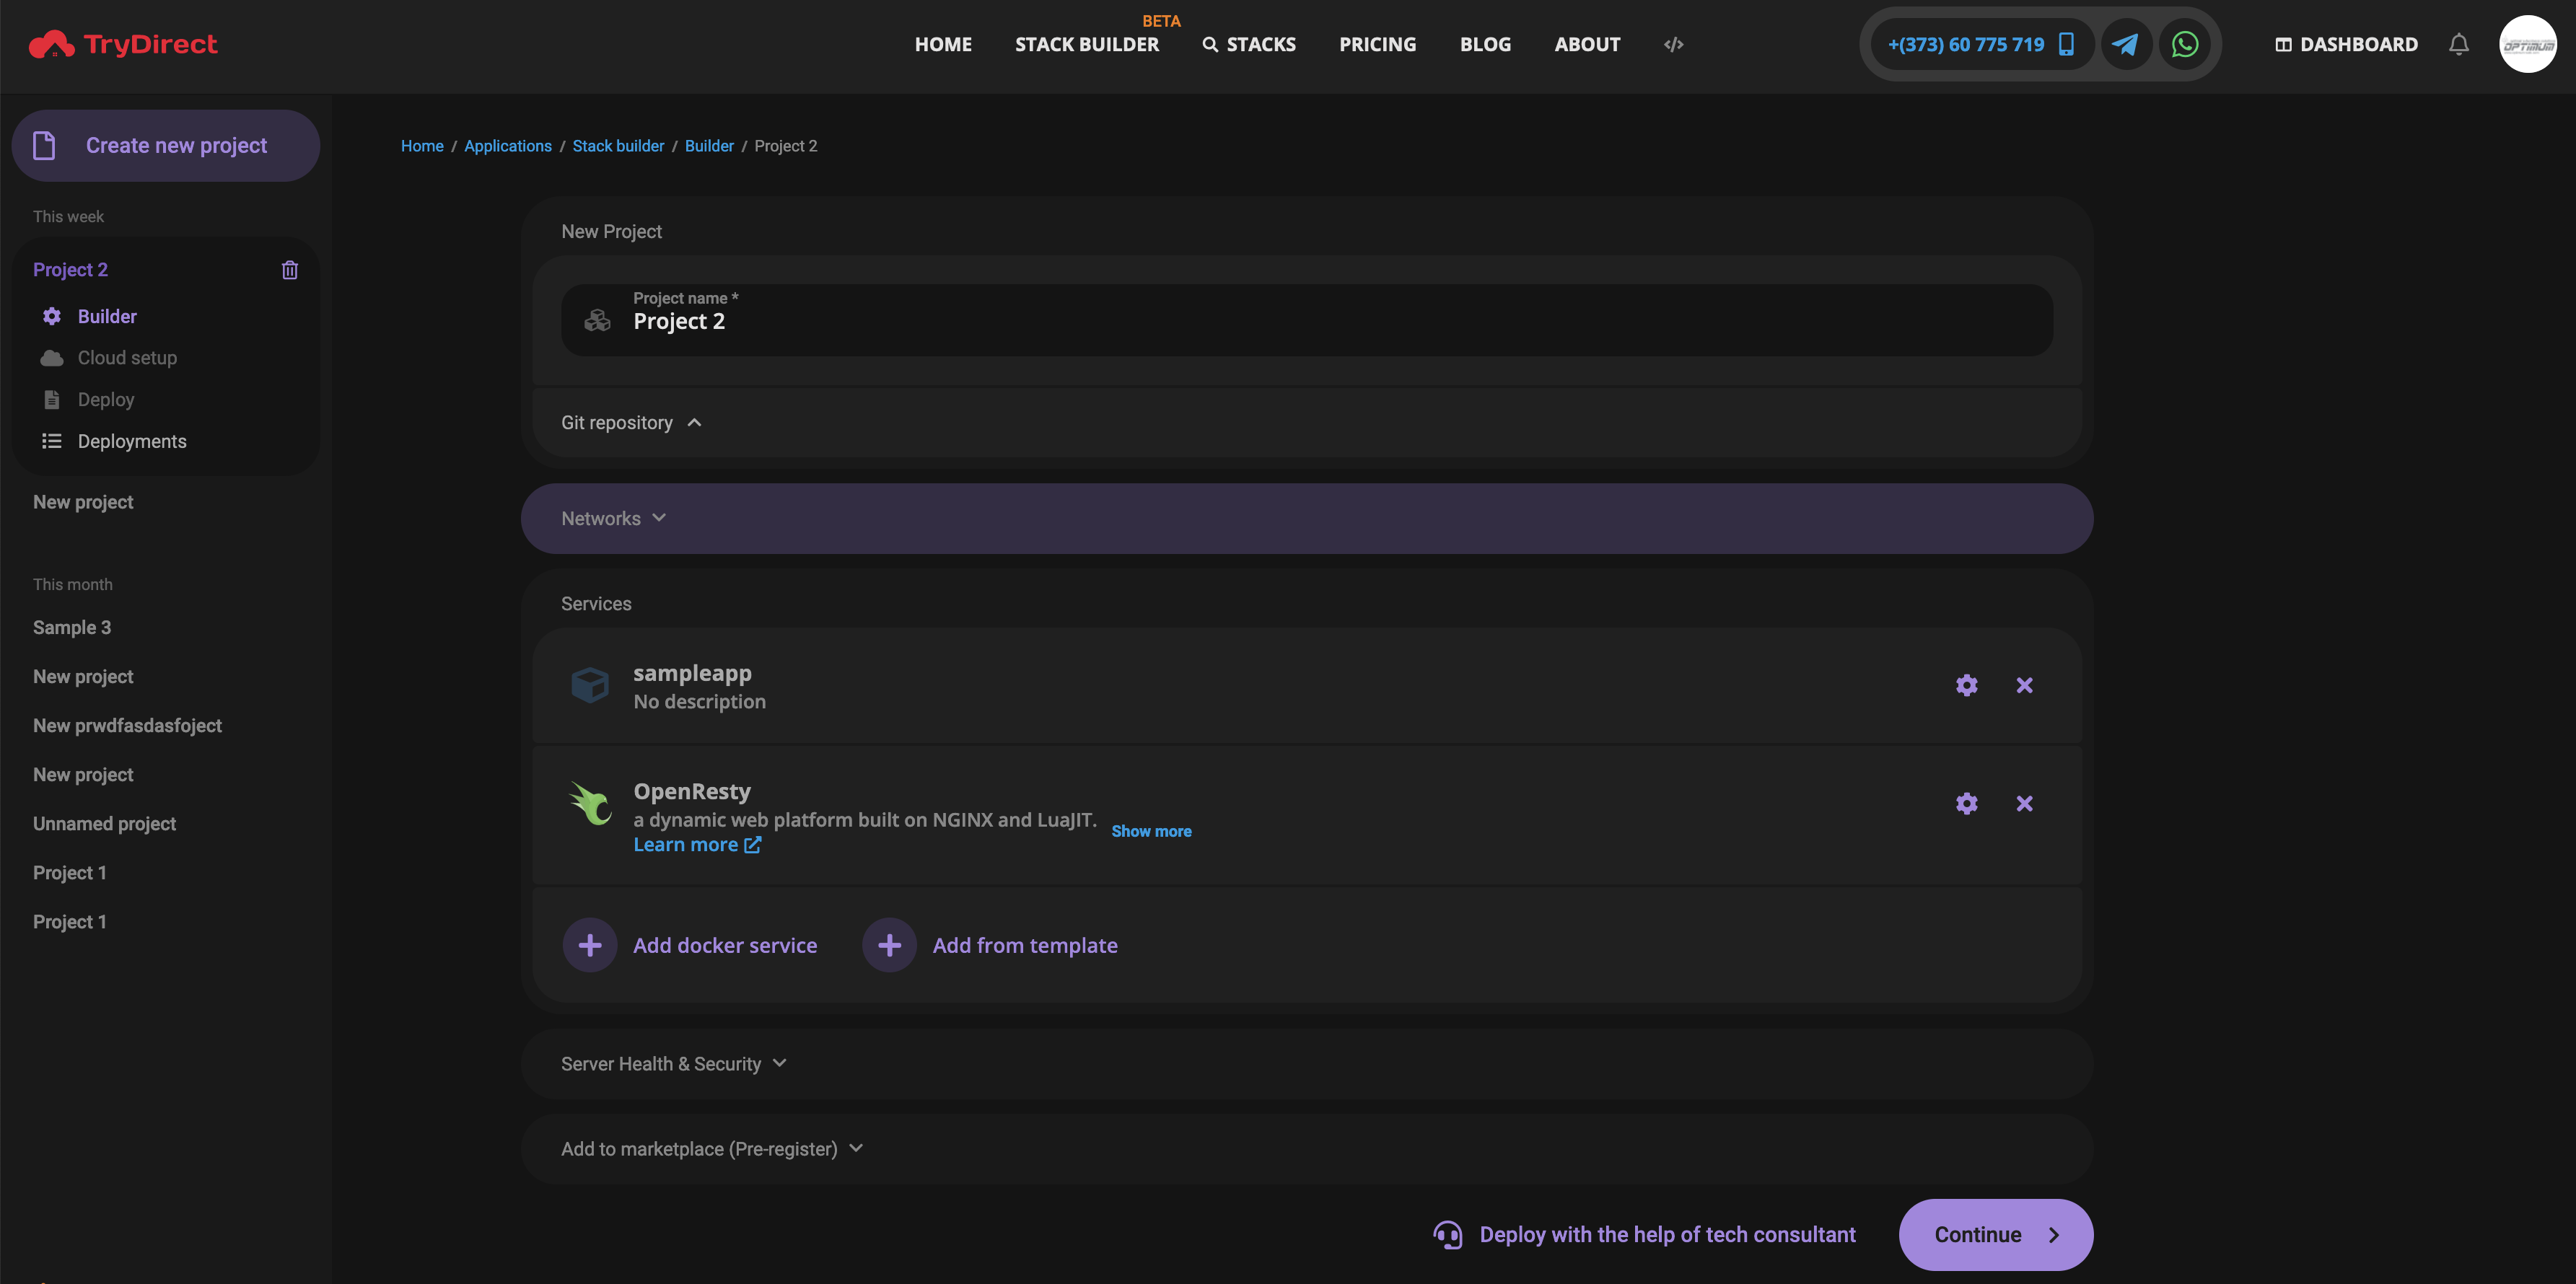
Task: Open notifications bell
Action: (x=2458, y=44)
